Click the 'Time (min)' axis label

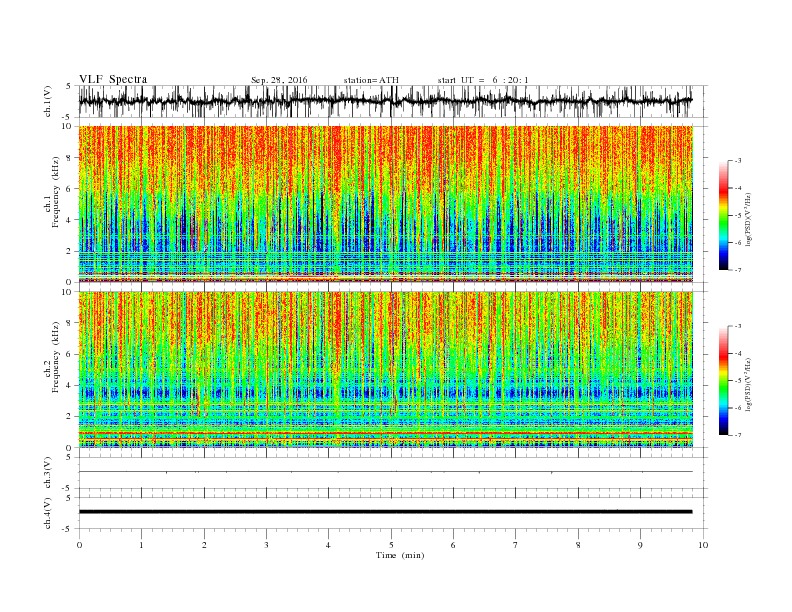[x=400, y=555]
